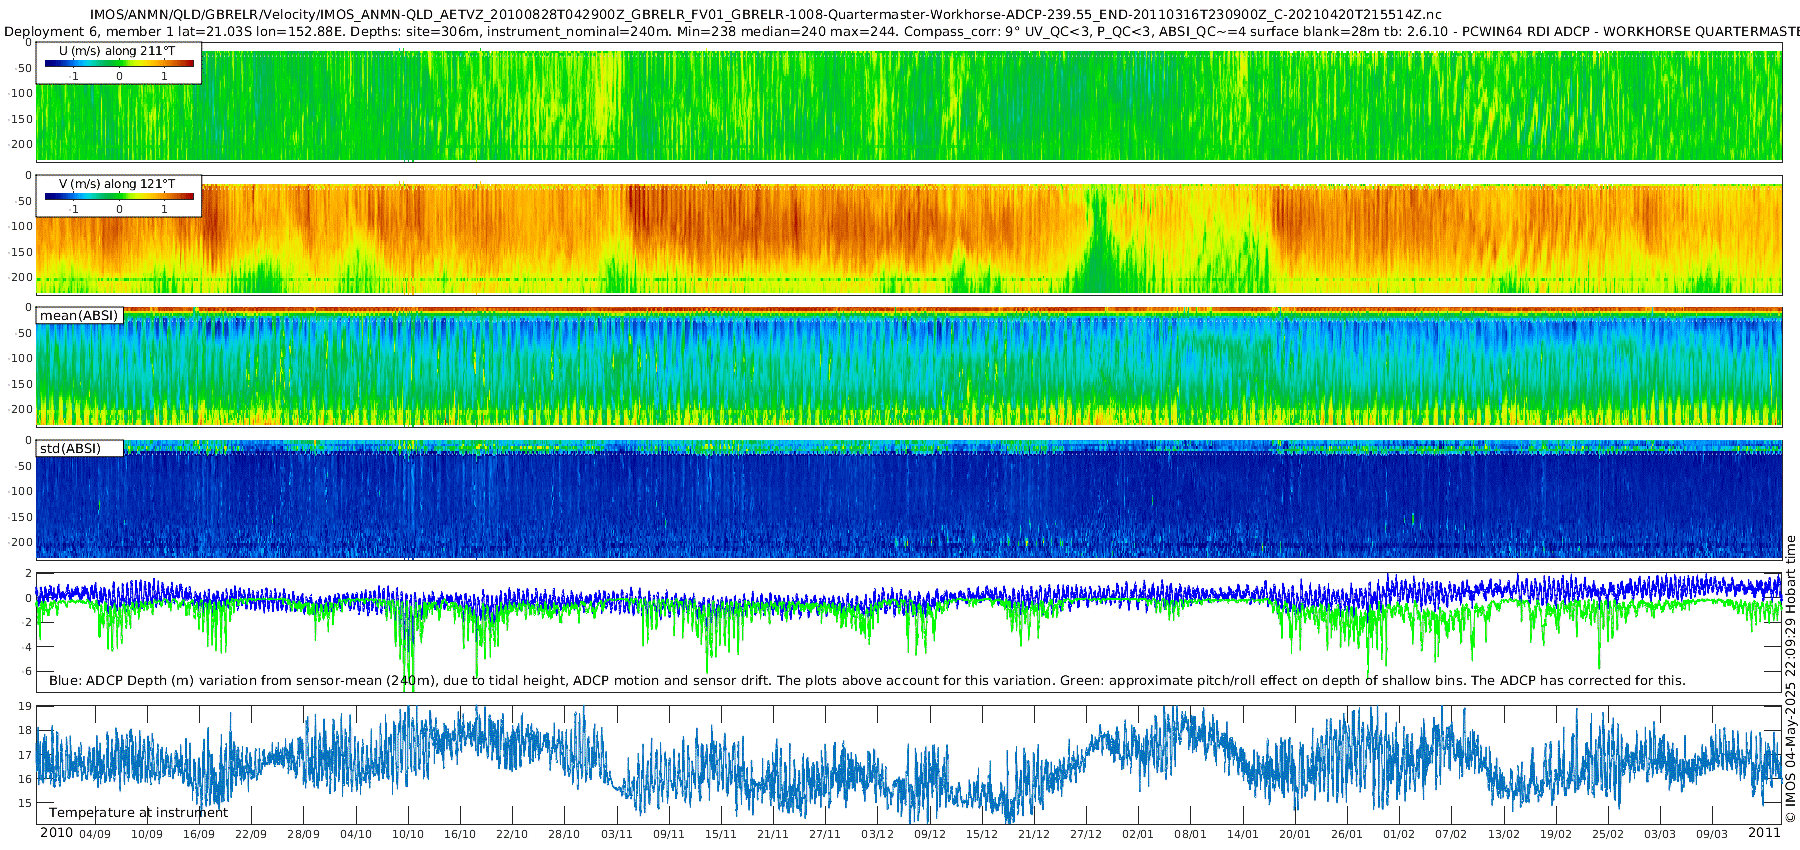Click the '09/03' date tick label
Screen dimensions: 1800x850
1712,834
